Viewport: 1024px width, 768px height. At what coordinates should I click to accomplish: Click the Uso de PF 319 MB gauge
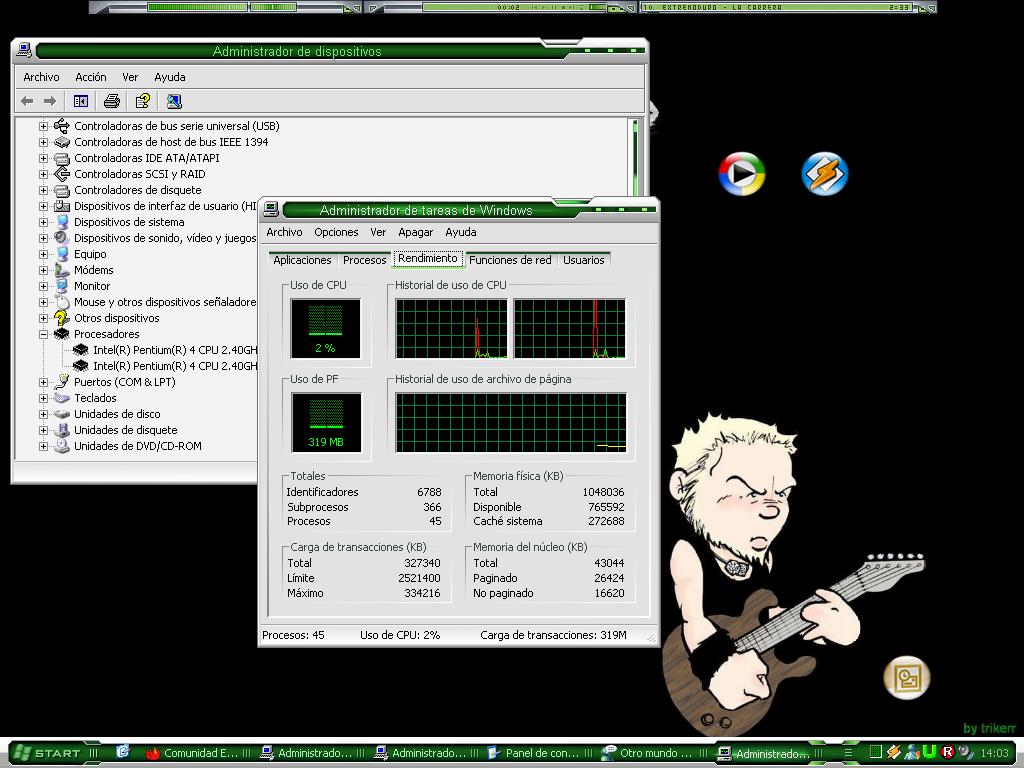pyautogui.click(x=326, y=423)
